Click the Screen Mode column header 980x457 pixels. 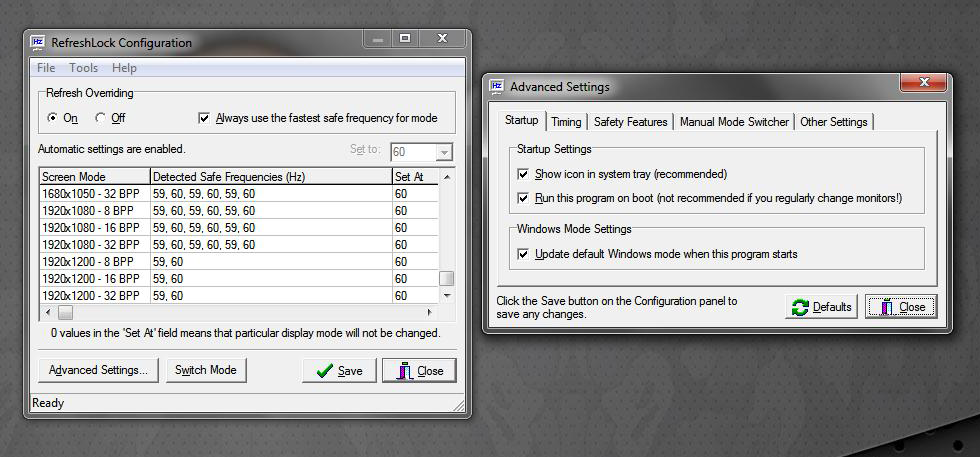tap(95, 177)
